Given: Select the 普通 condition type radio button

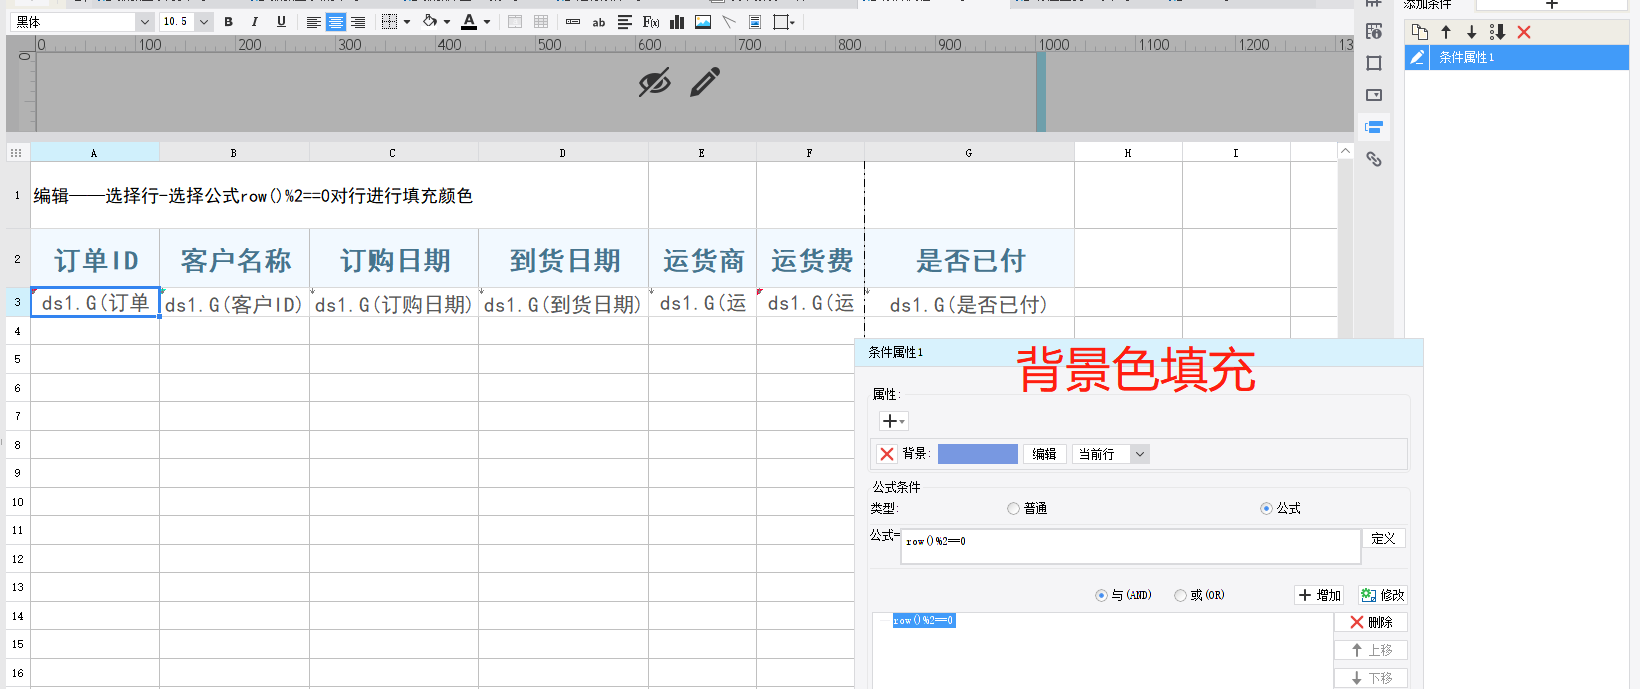Looking at the screenshot, I should click(x=1013, y=509).
